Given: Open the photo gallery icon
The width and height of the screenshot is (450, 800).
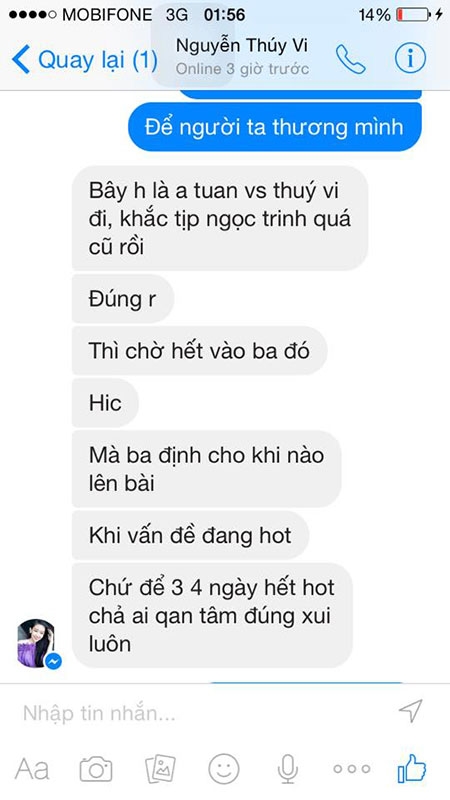Looking at the screenshot, I should tap(160, 768).
